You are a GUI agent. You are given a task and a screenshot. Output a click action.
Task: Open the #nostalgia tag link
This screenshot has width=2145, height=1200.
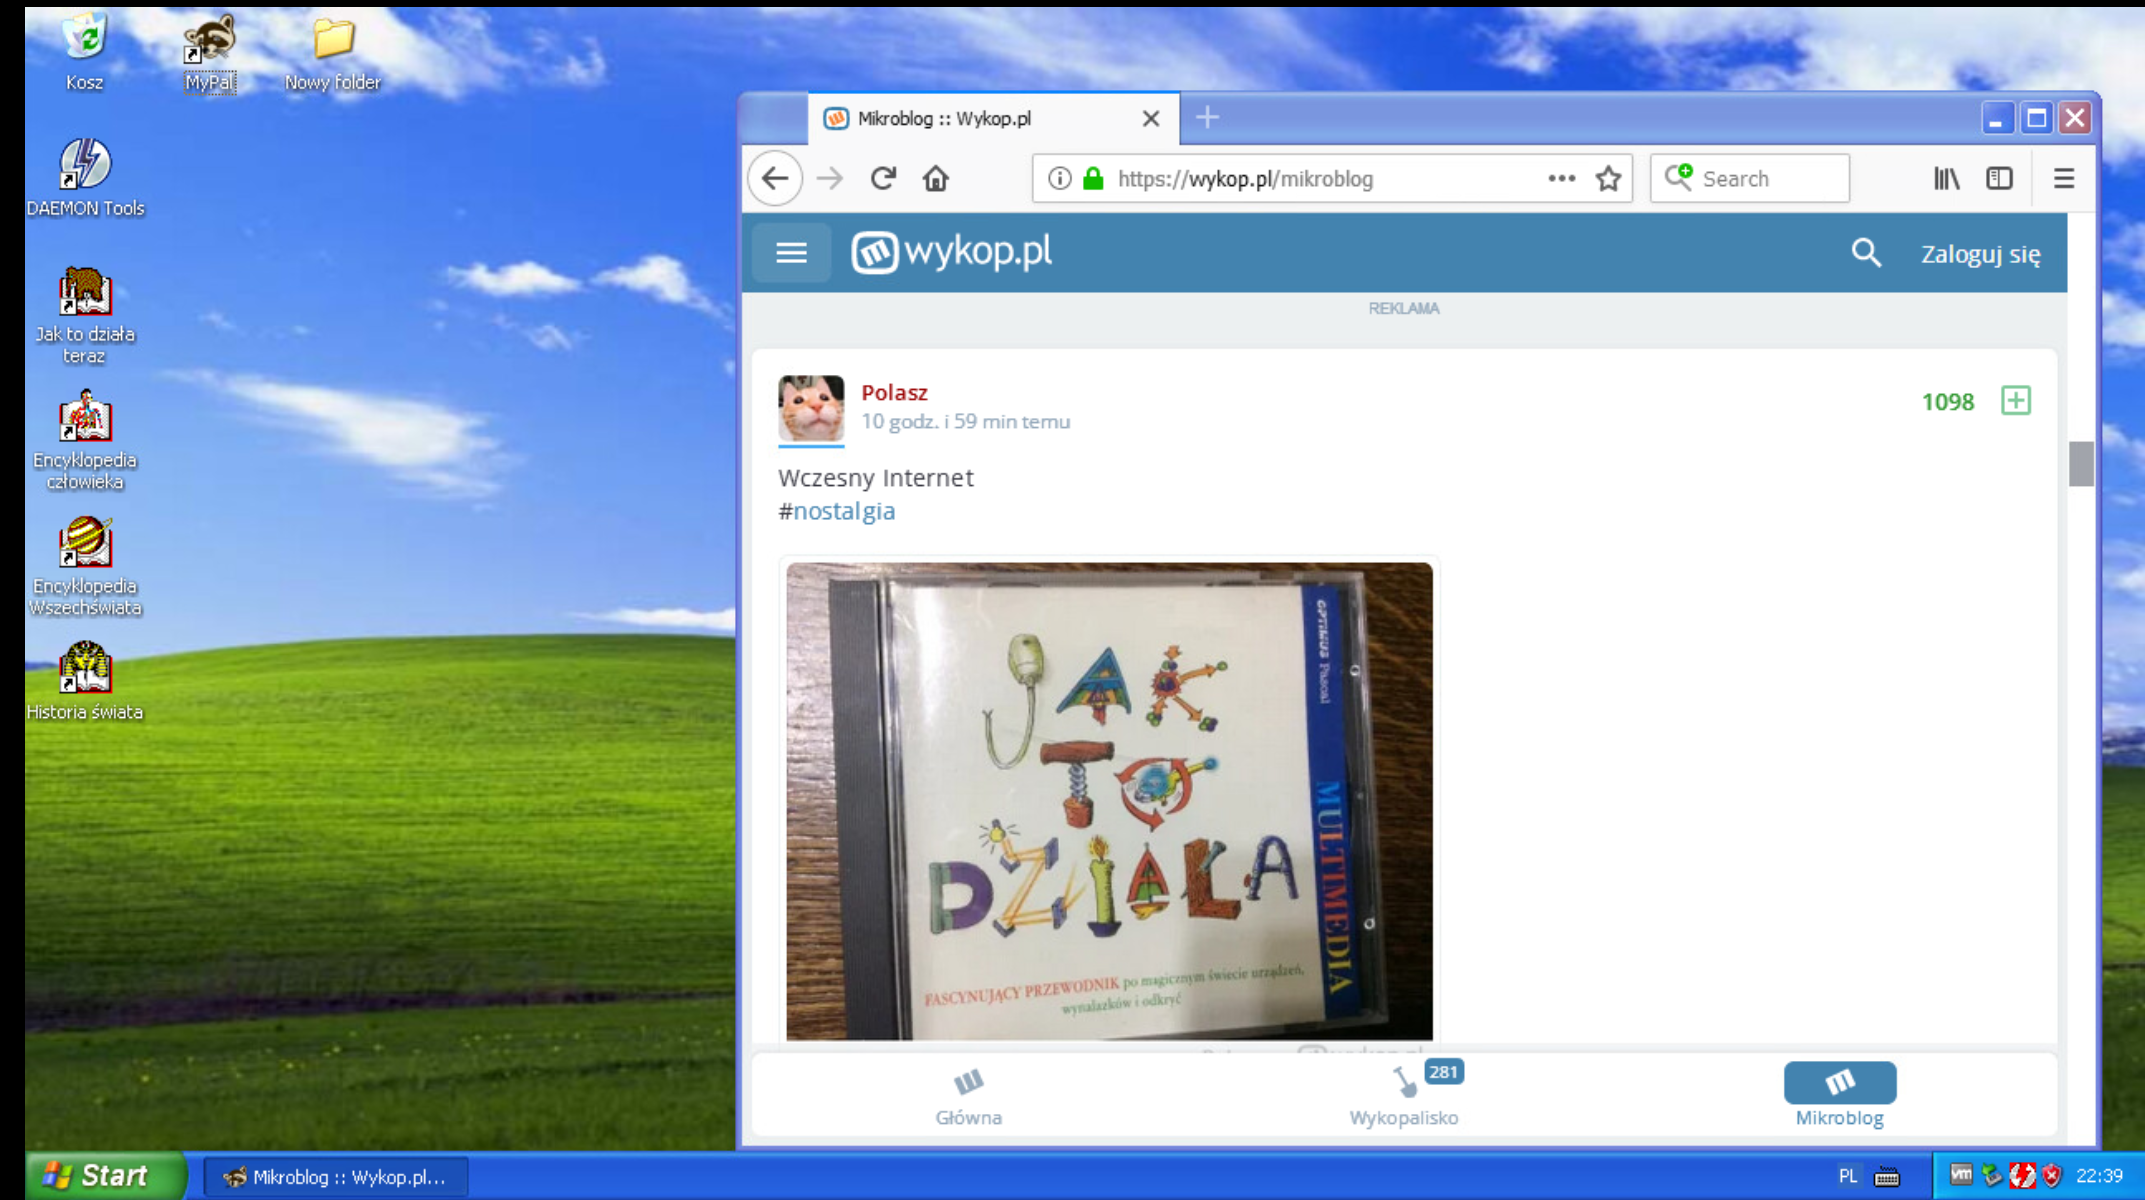[x=843, y=511]
